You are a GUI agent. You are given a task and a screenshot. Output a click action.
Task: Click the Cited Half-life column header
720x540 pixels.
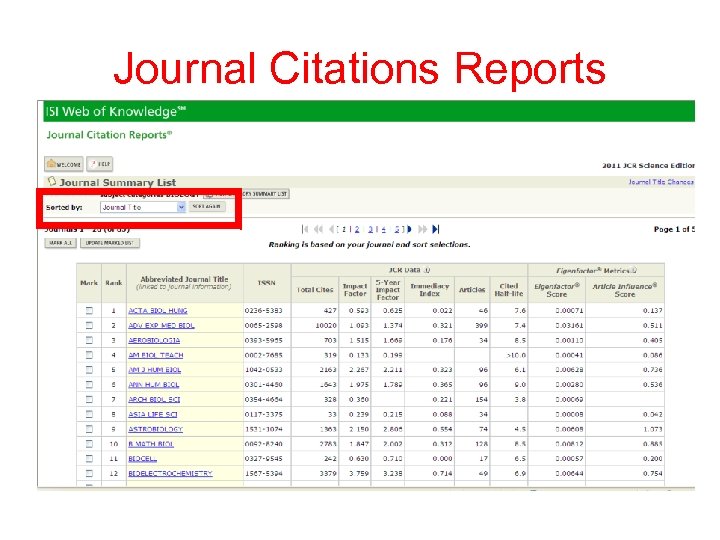[509, 290]
